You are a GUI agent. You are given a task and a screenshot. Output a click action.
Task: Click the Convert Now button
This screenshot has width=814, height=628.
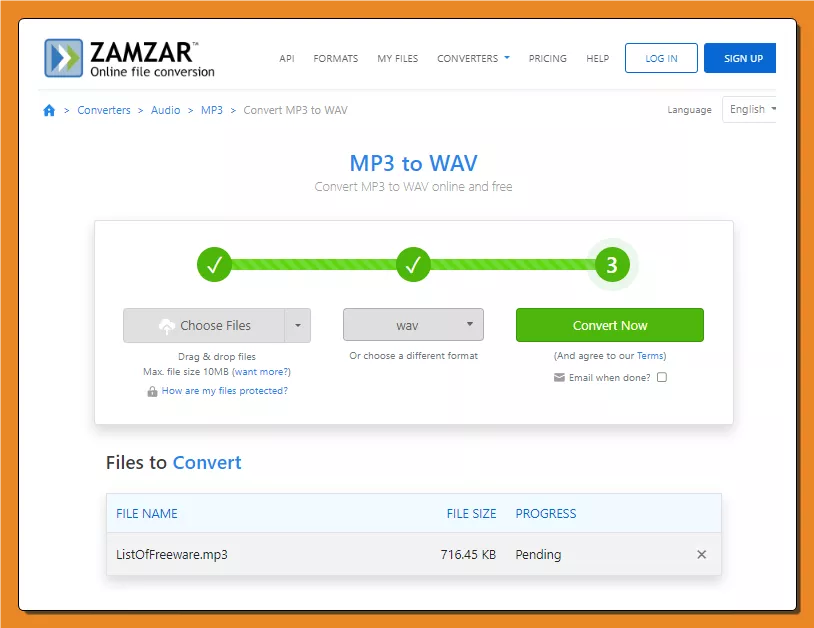609,325
